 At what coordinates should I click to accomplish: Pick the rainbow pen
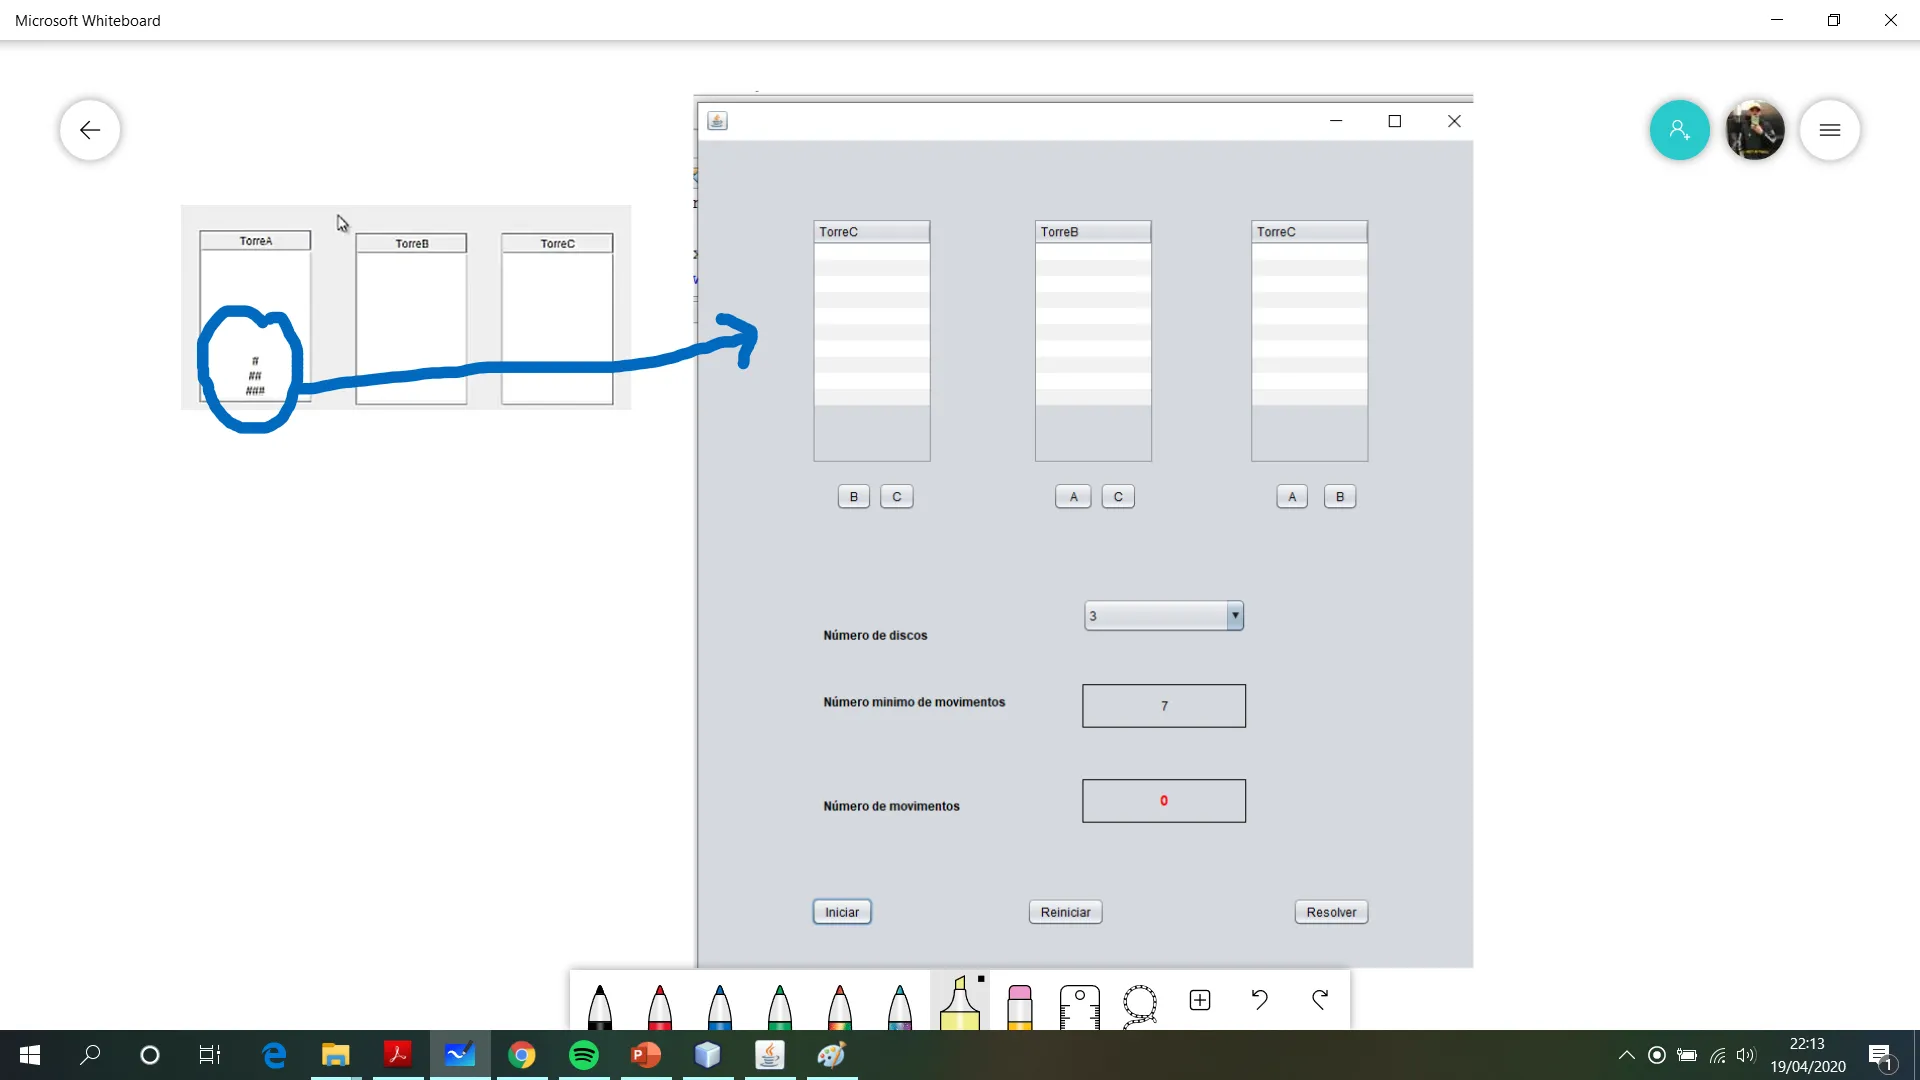click(840, 1004)
